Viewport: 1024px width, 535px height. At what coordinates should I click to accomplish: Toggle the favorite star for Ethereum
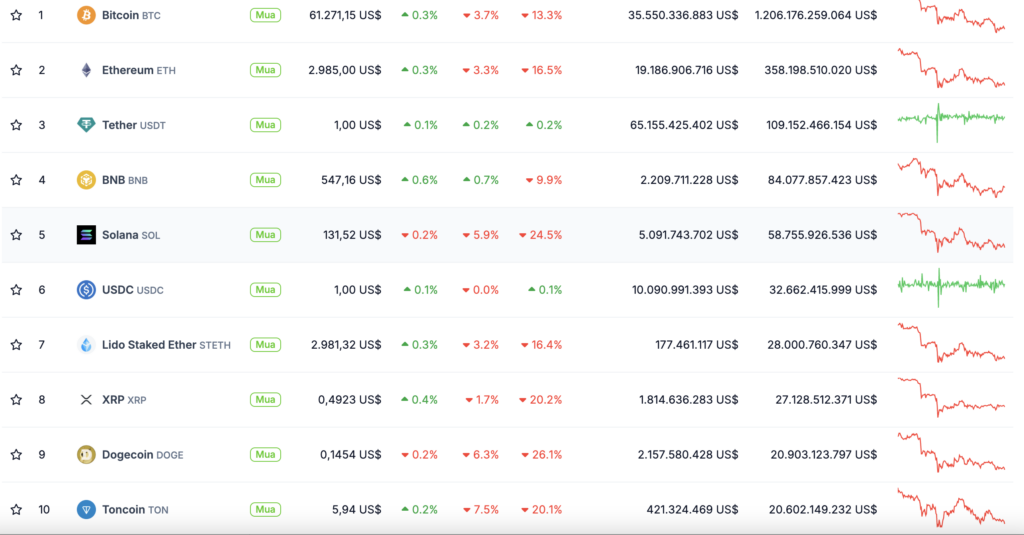click(16, 70)
